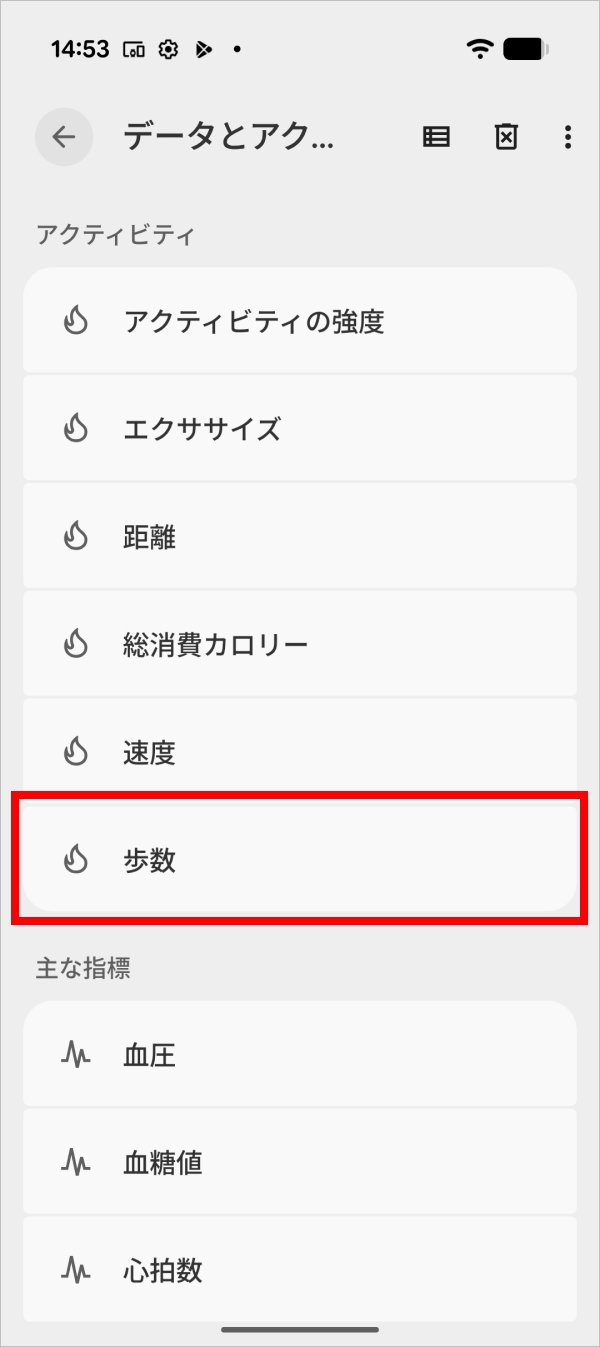
Task: Select the 心拍数 text label
Action: 163,1271
